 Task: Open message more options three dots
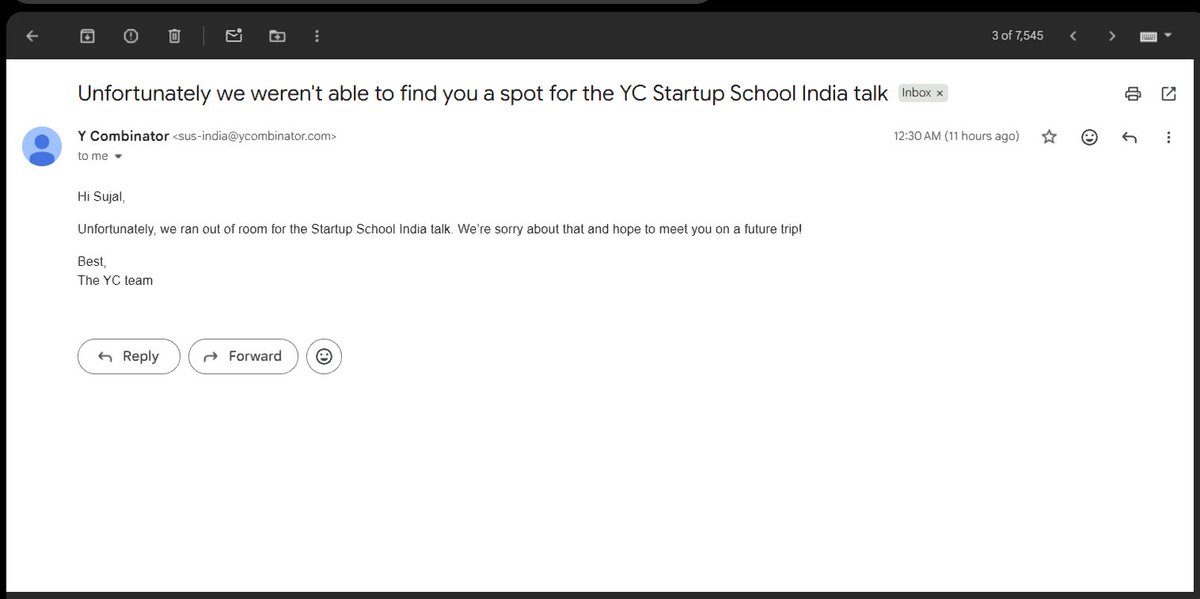[x=1168, y=137]
